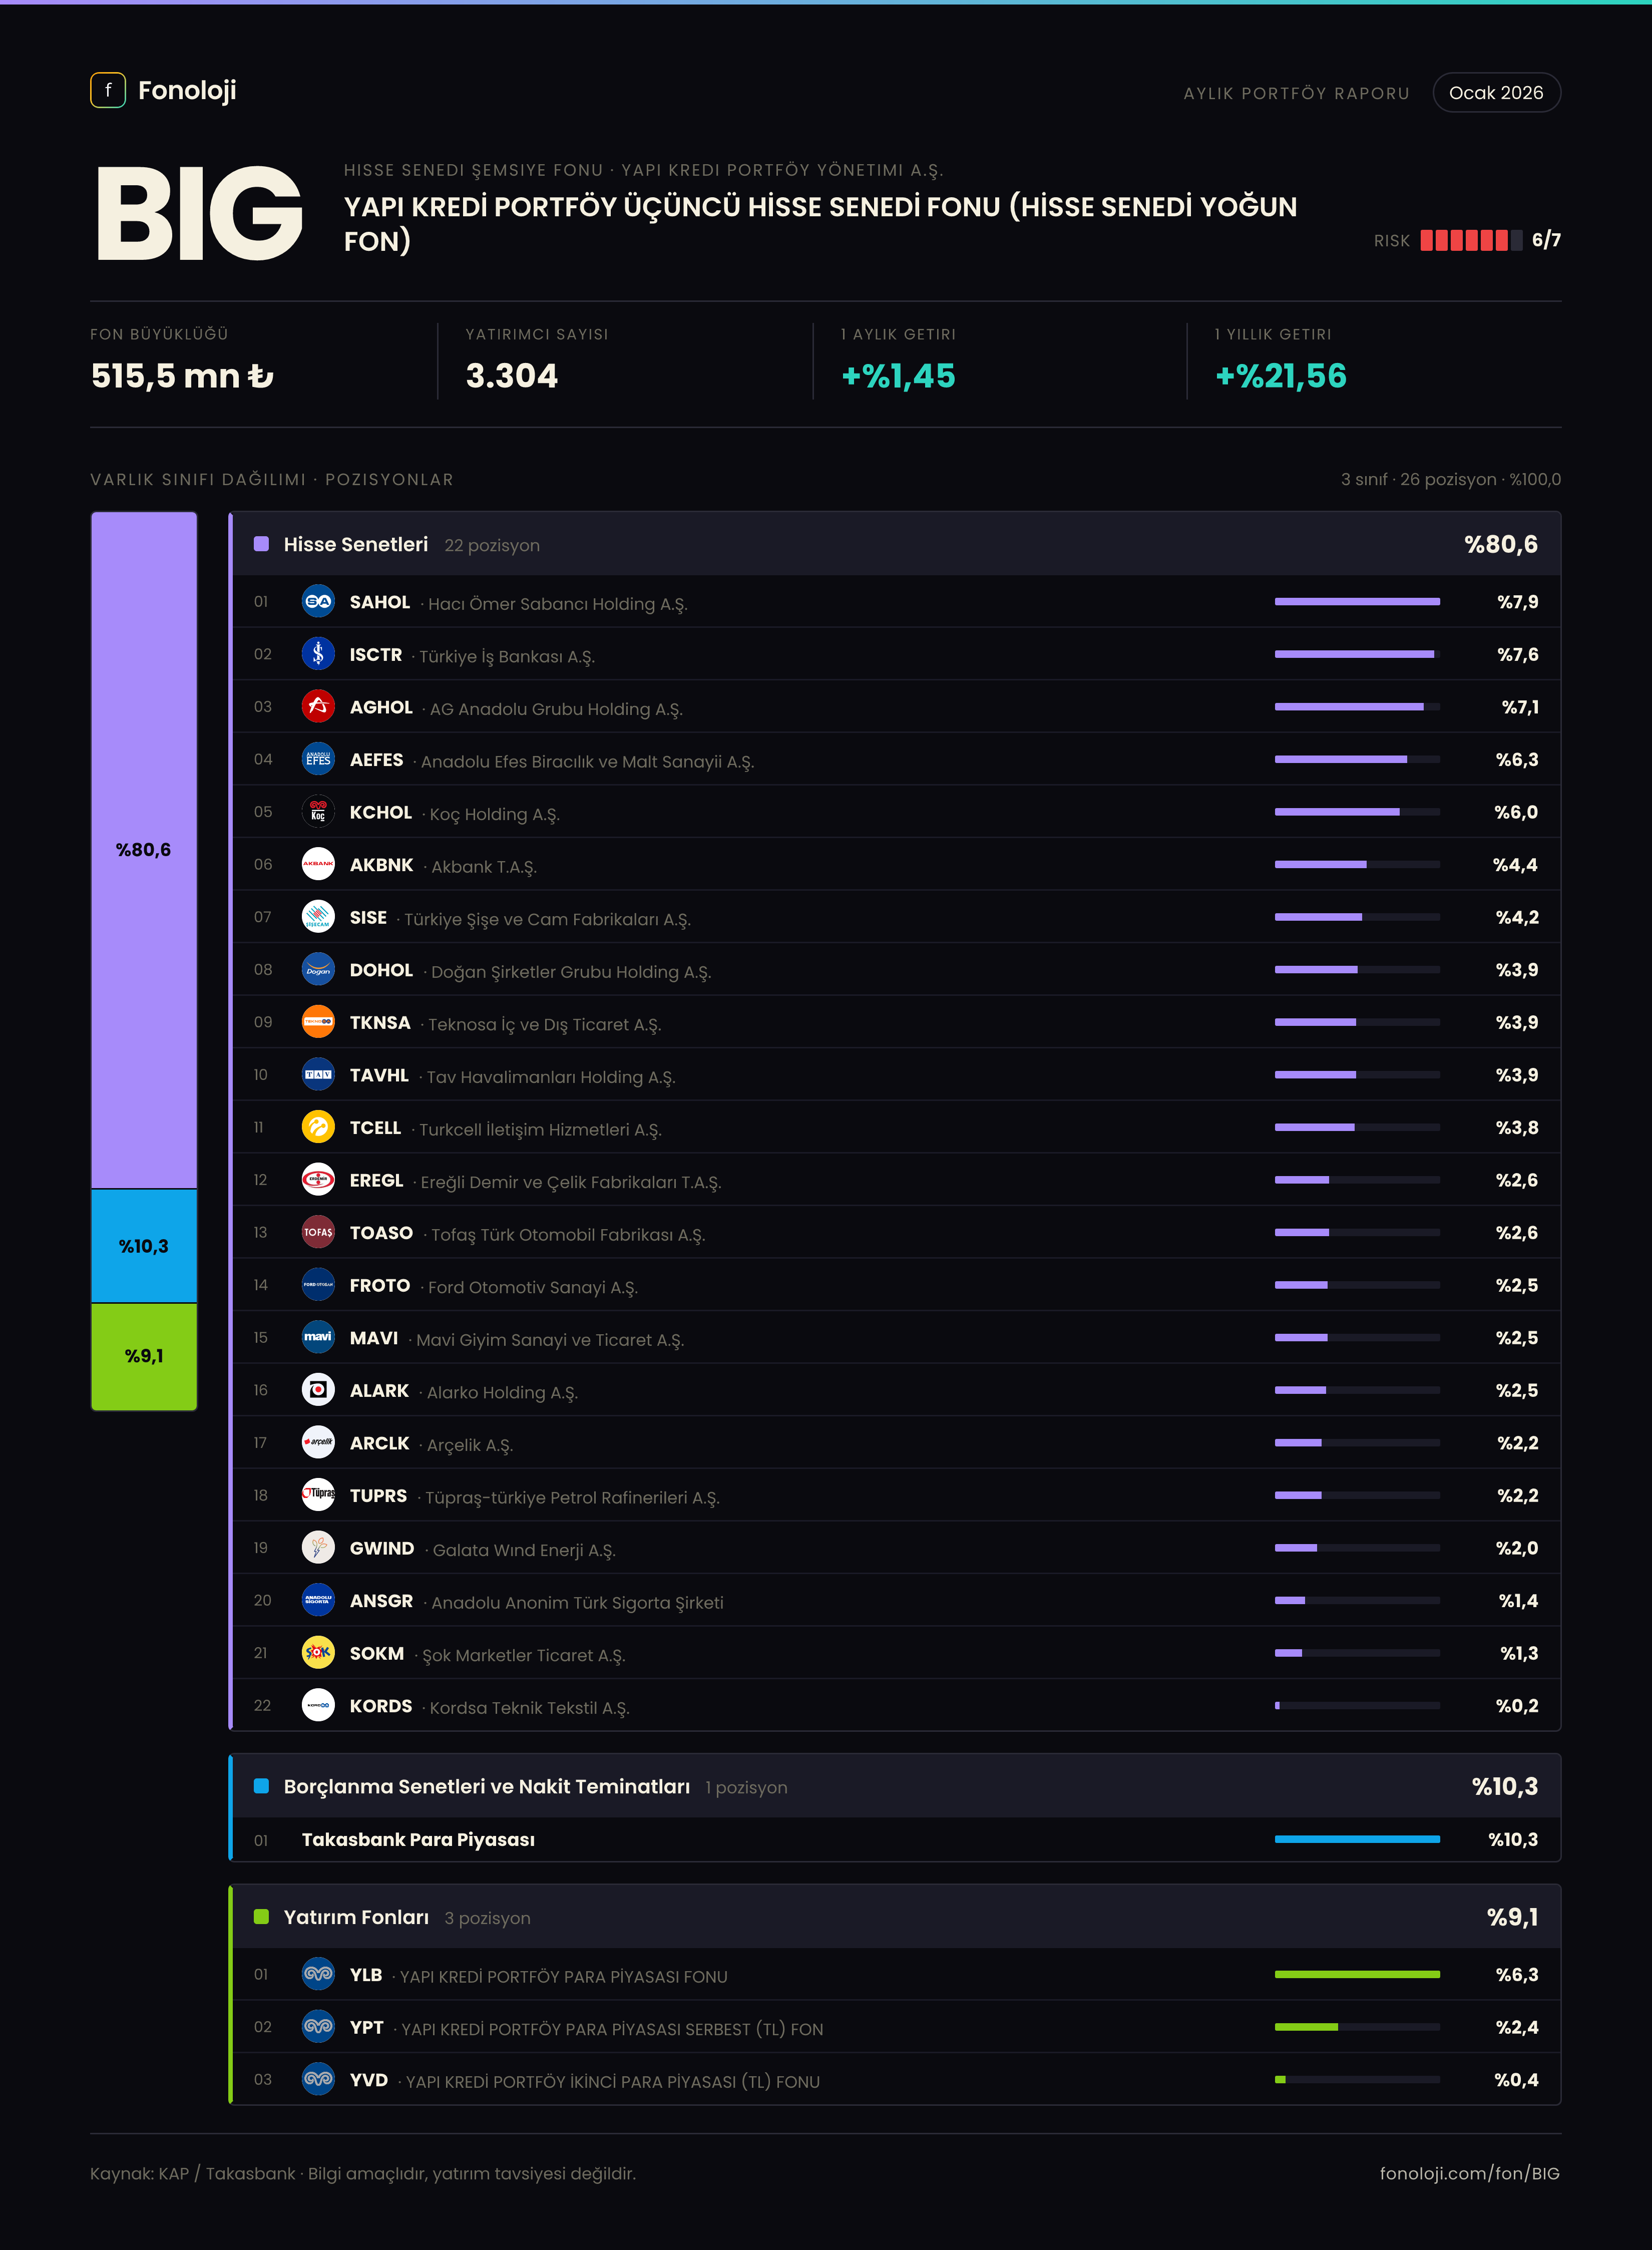1652x2250 pixels.
Task: Click the ARCLK Arçelik logo
Action: coord(318,1443)
